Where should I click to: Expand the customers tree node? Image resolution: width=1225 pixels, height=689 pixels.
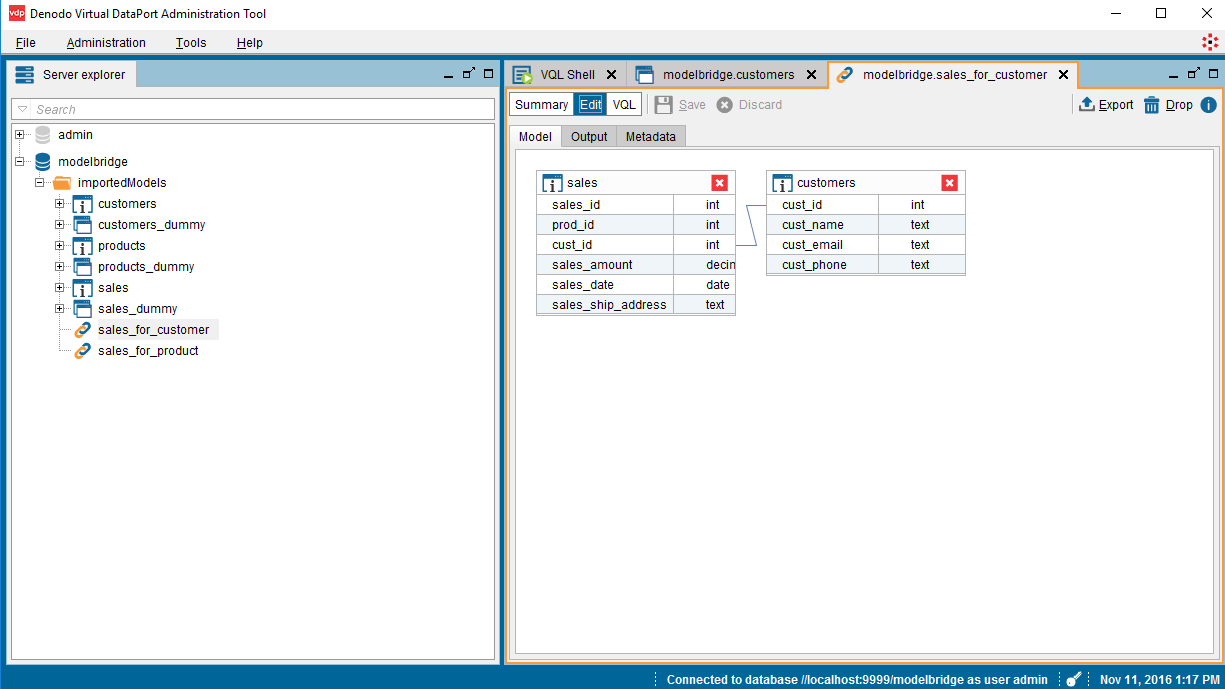point(60,204)
